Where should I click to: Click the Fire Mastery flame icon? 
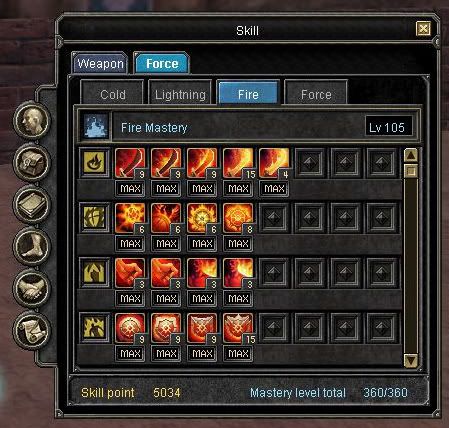(96, 127)
